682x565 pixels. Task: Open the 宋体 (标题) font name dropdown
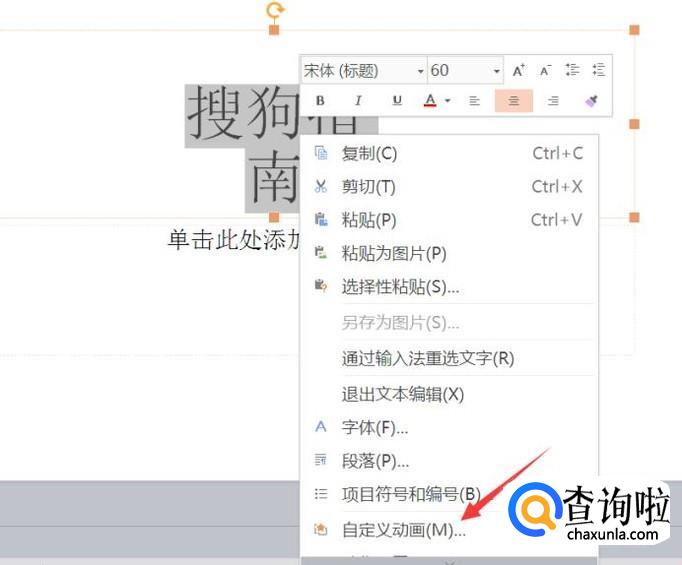click(x=420, y=70)
